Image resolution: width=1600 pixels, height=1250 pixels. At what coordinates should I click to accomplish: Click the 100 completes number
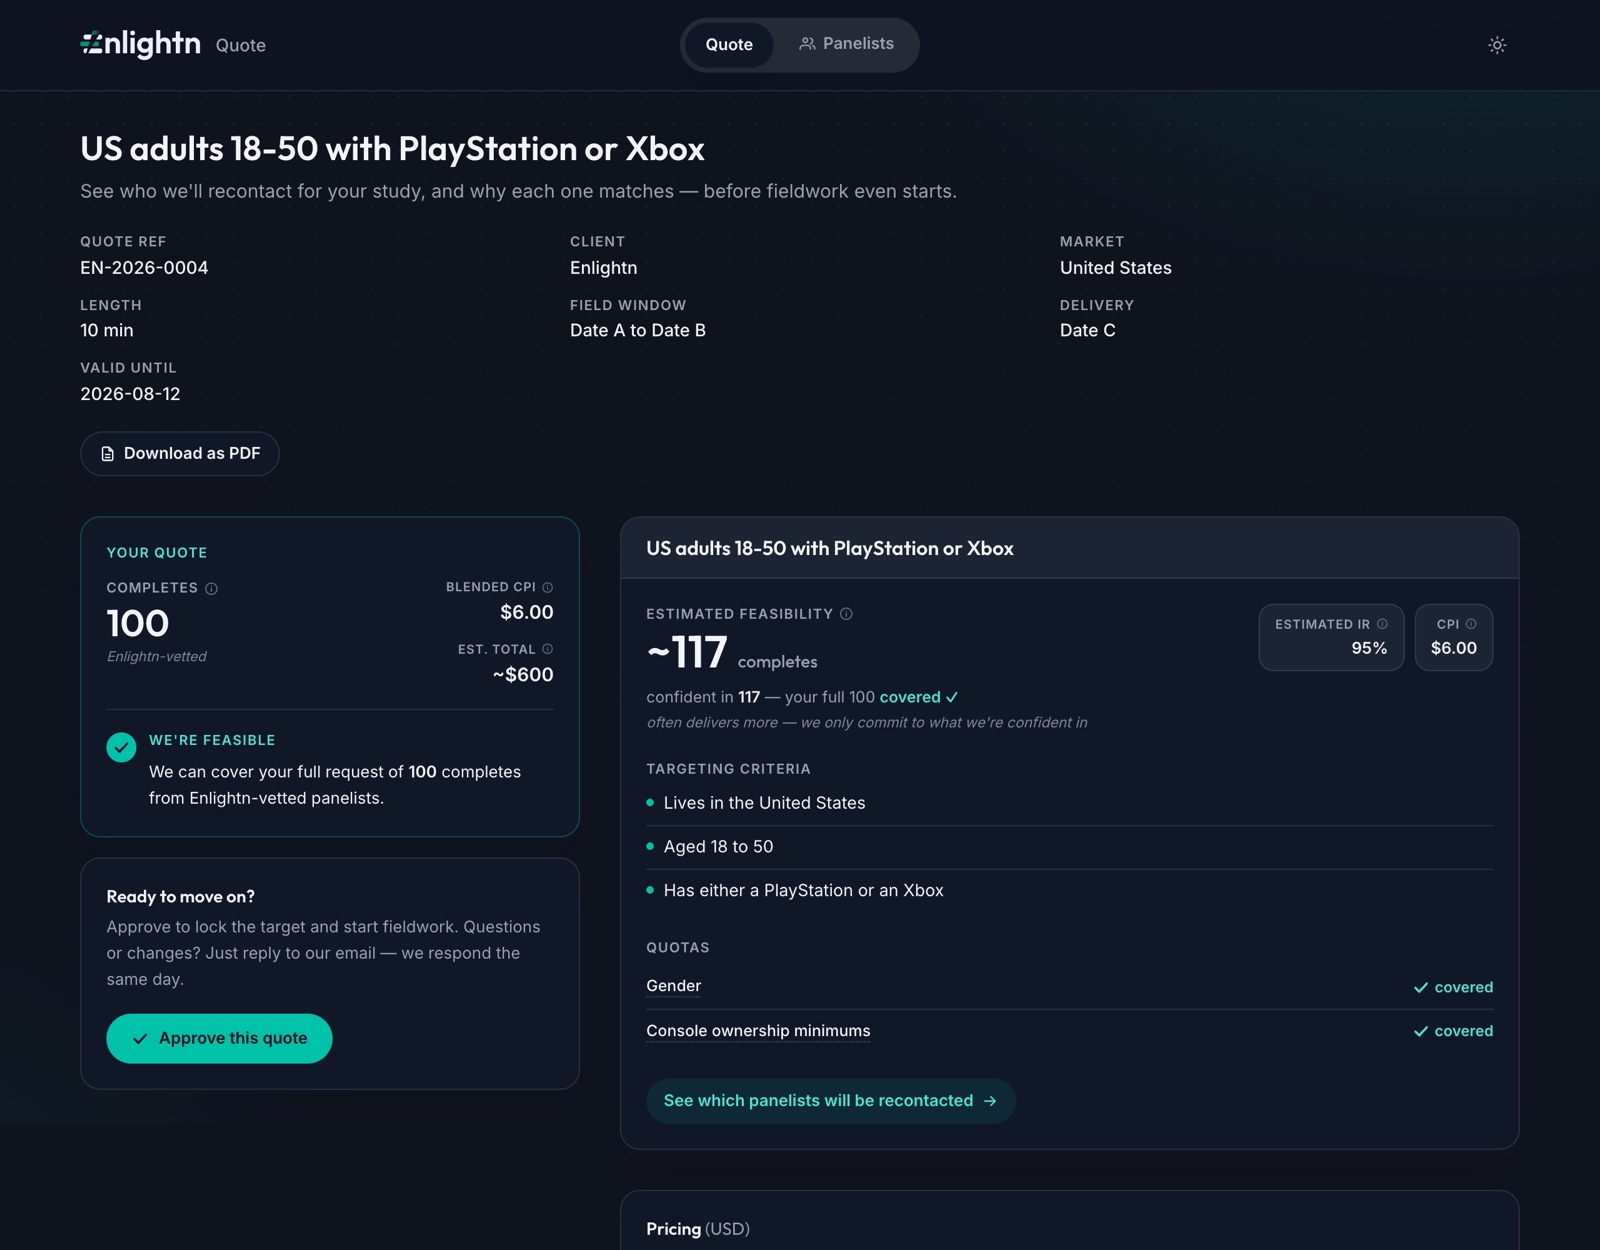point(138,624)
